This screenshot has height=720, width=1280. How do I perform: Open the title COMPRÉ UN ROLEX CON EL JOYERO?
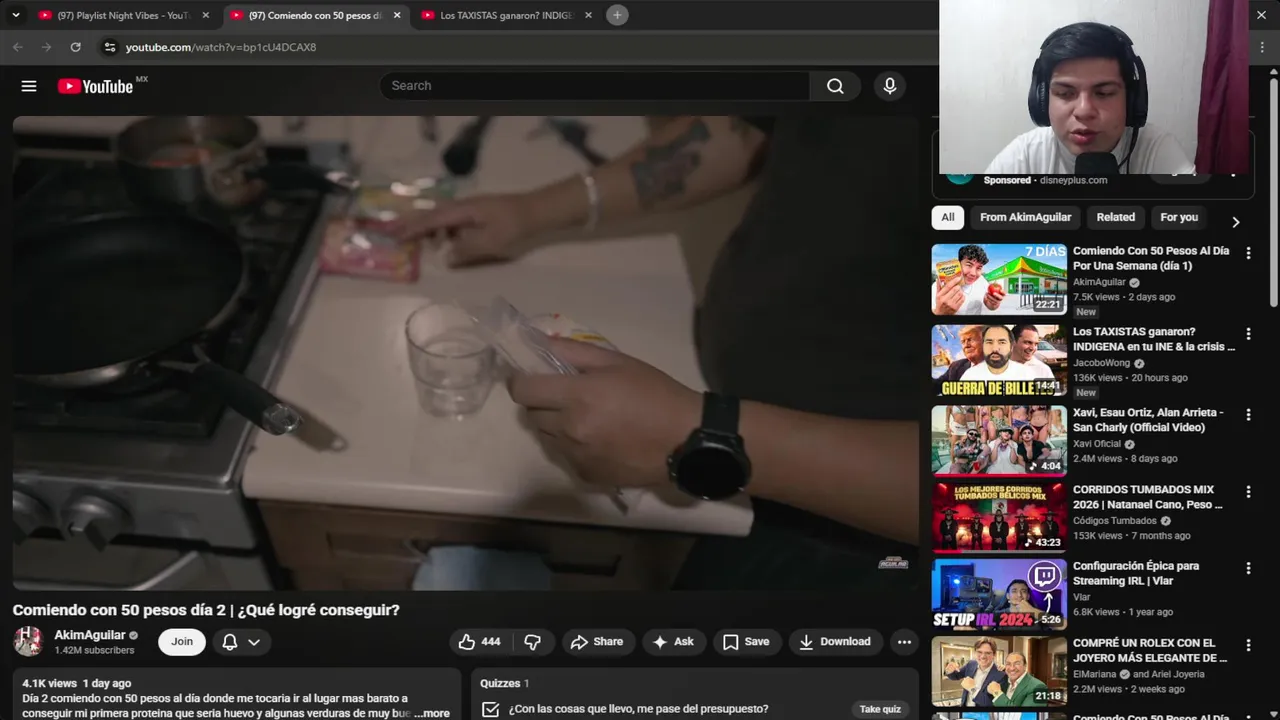click(x=1150, y=651)
